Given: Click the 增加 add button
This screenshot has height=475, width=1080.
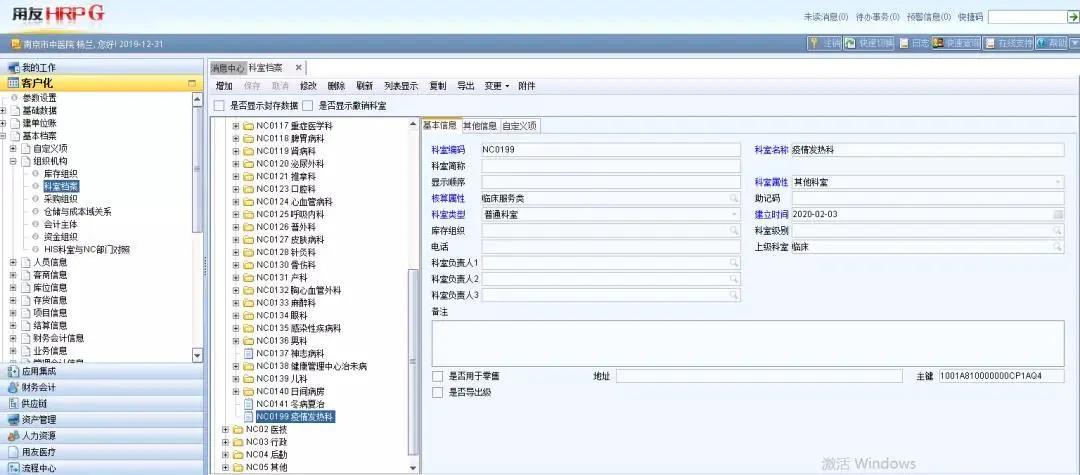Looking at the screenshot, I should [x=224, y=86].
